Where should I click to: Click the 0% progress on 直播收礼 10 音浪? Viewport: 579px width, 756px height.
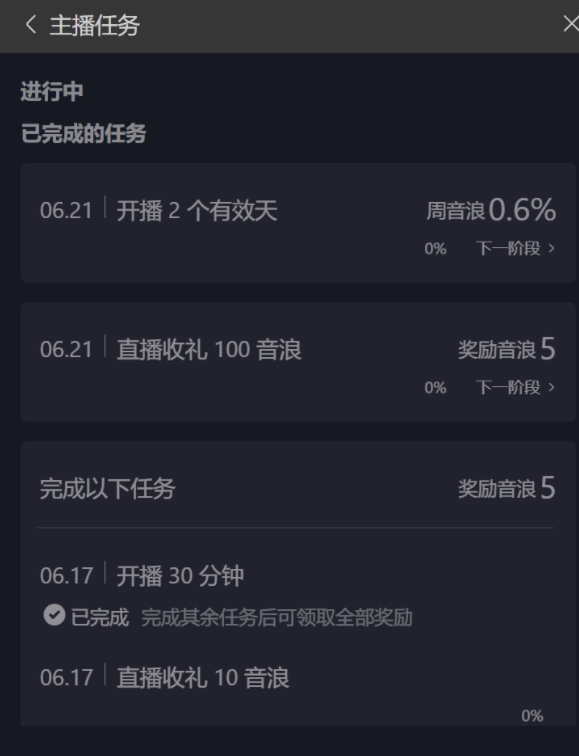[532, 716]
